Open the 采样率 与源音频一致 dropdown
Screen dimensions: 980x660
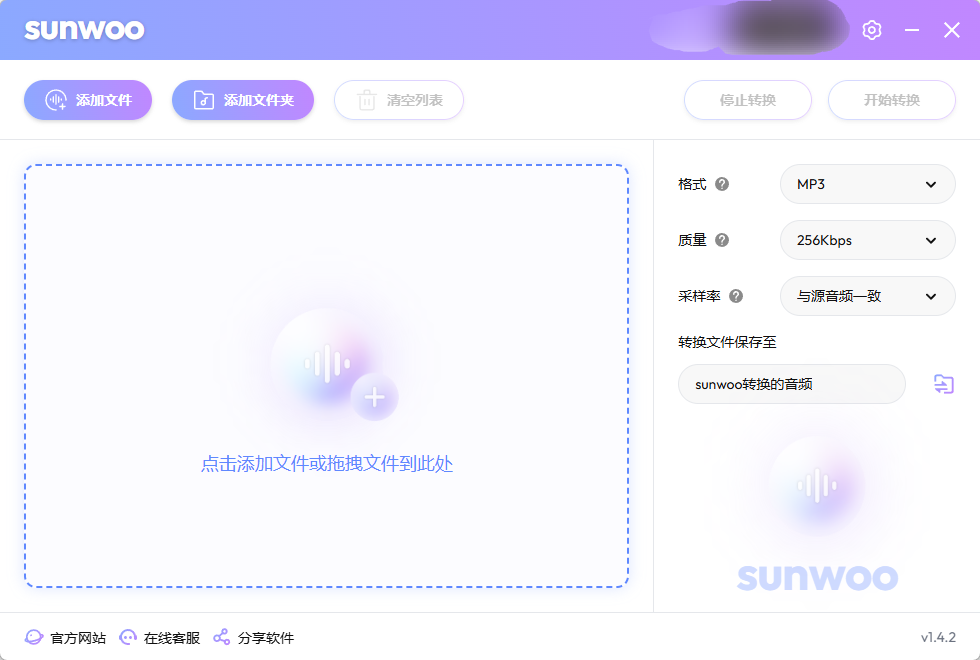(868, 296)
